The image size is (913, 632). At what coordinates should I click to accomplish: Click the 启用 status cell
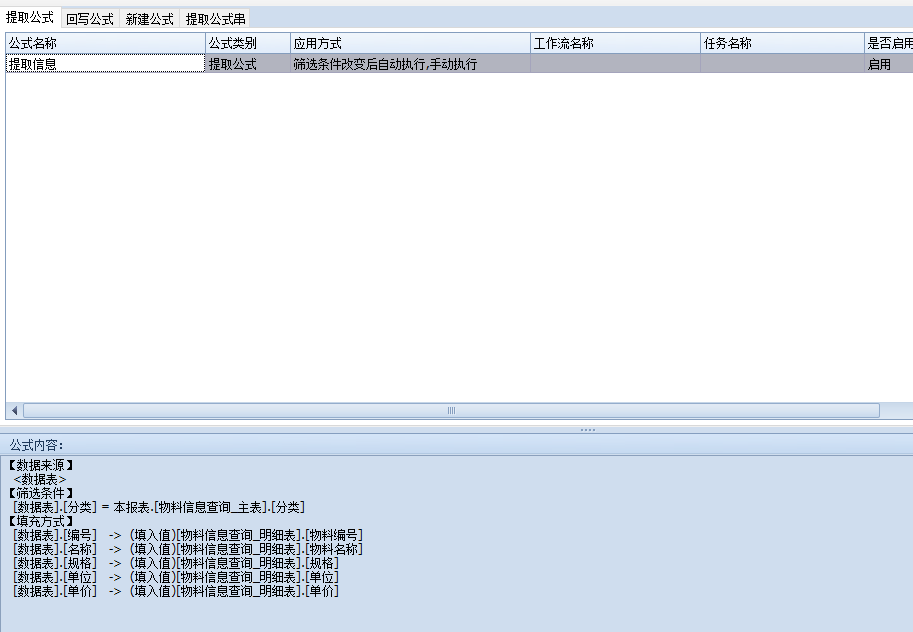coord(889,63)
